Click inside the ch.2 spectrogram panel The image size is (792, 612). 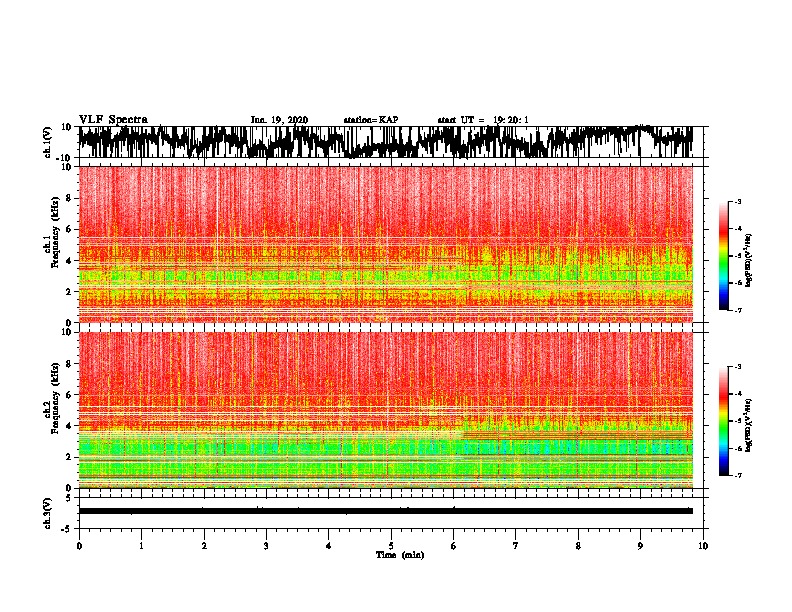pyautogui.click(x=386, y=410)
